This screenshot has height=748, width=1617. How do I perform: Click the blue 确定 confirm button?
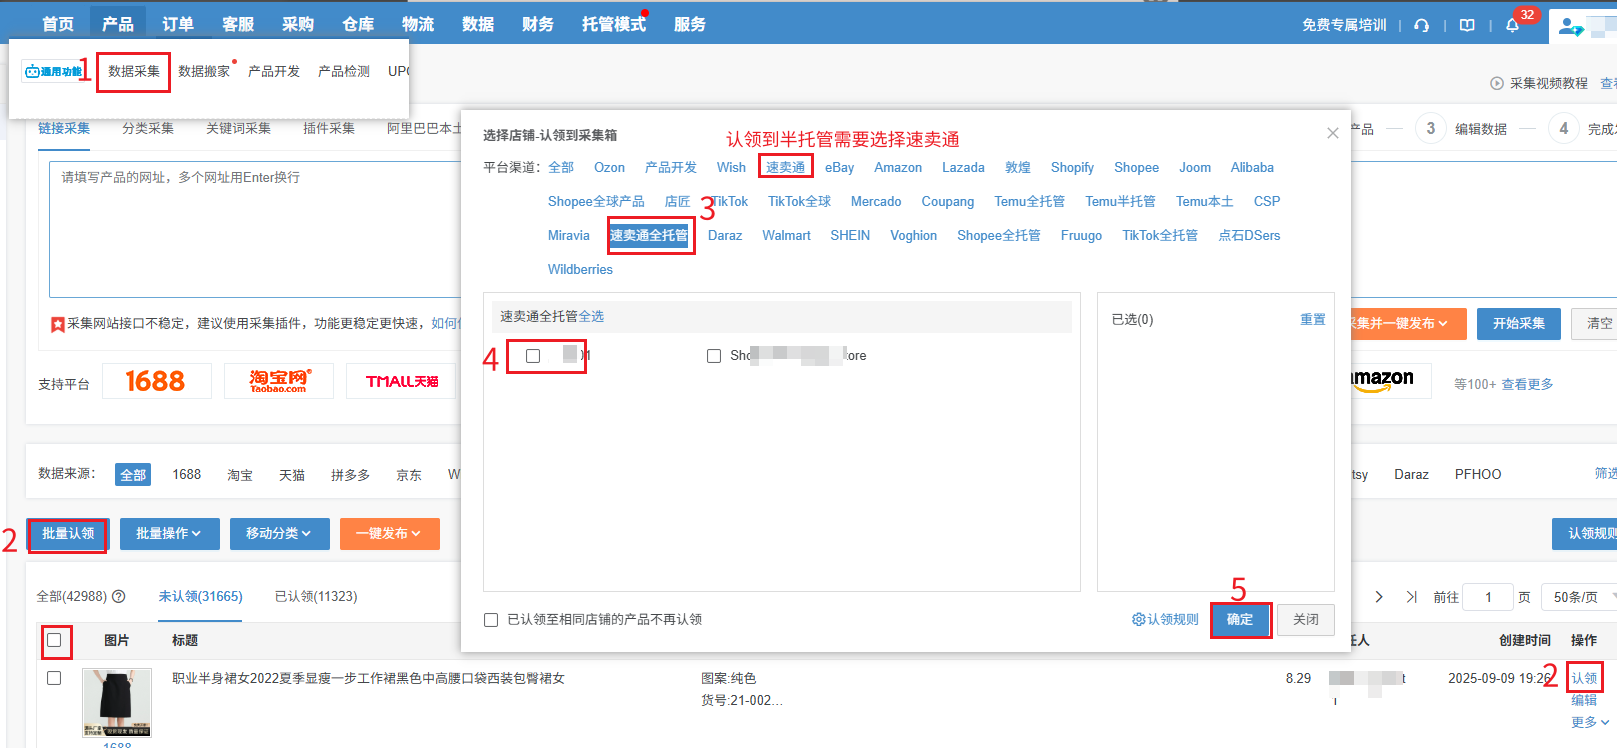coord(1240,620)
